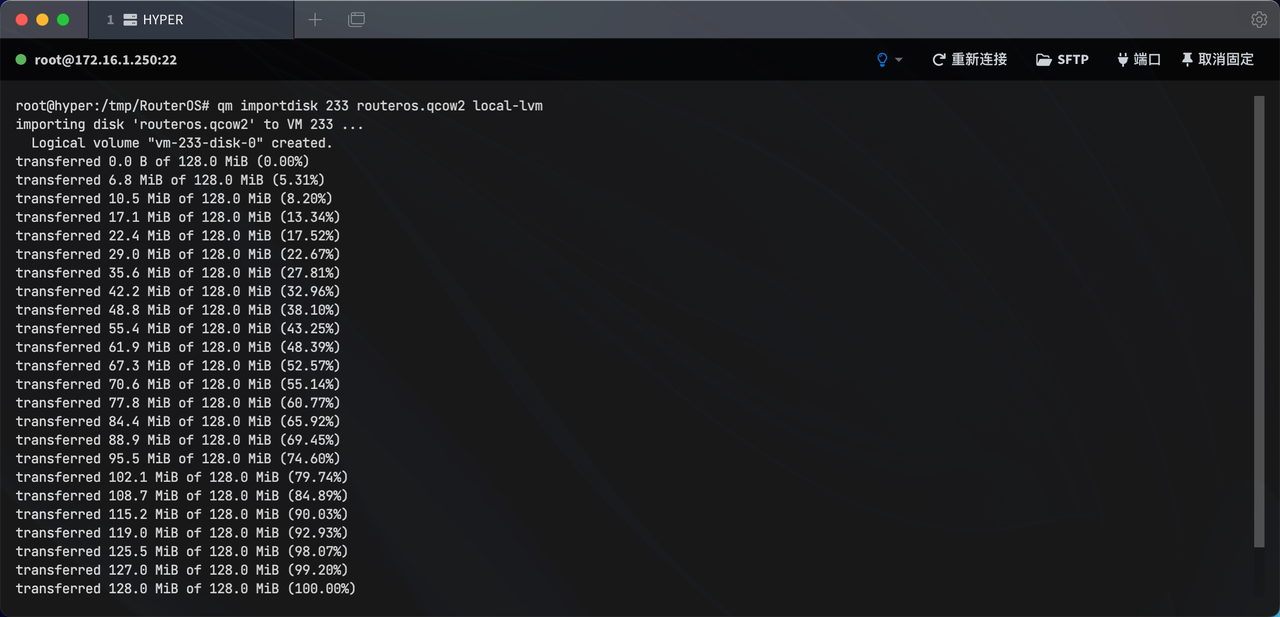The width and height of the screenshot is (1280, 617).
Task: Click the root@172.16.1.250:22 host label
Action: point(106,60)
